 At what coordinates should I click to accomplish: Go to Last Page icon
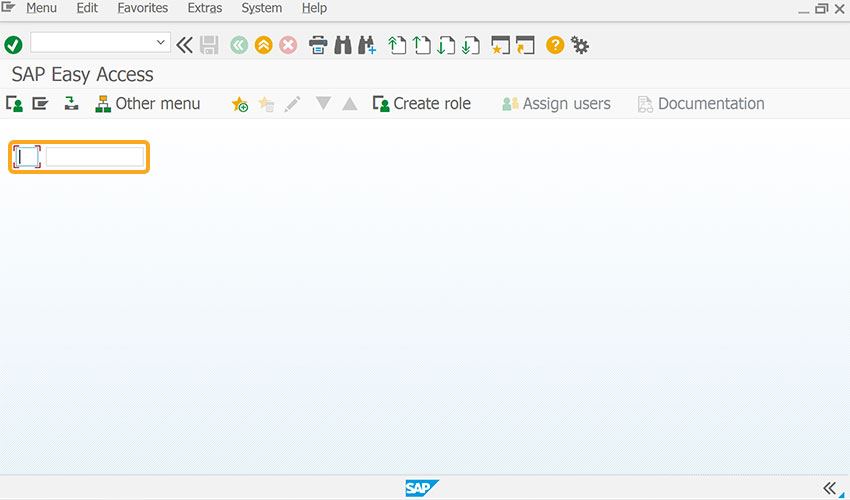471,45
